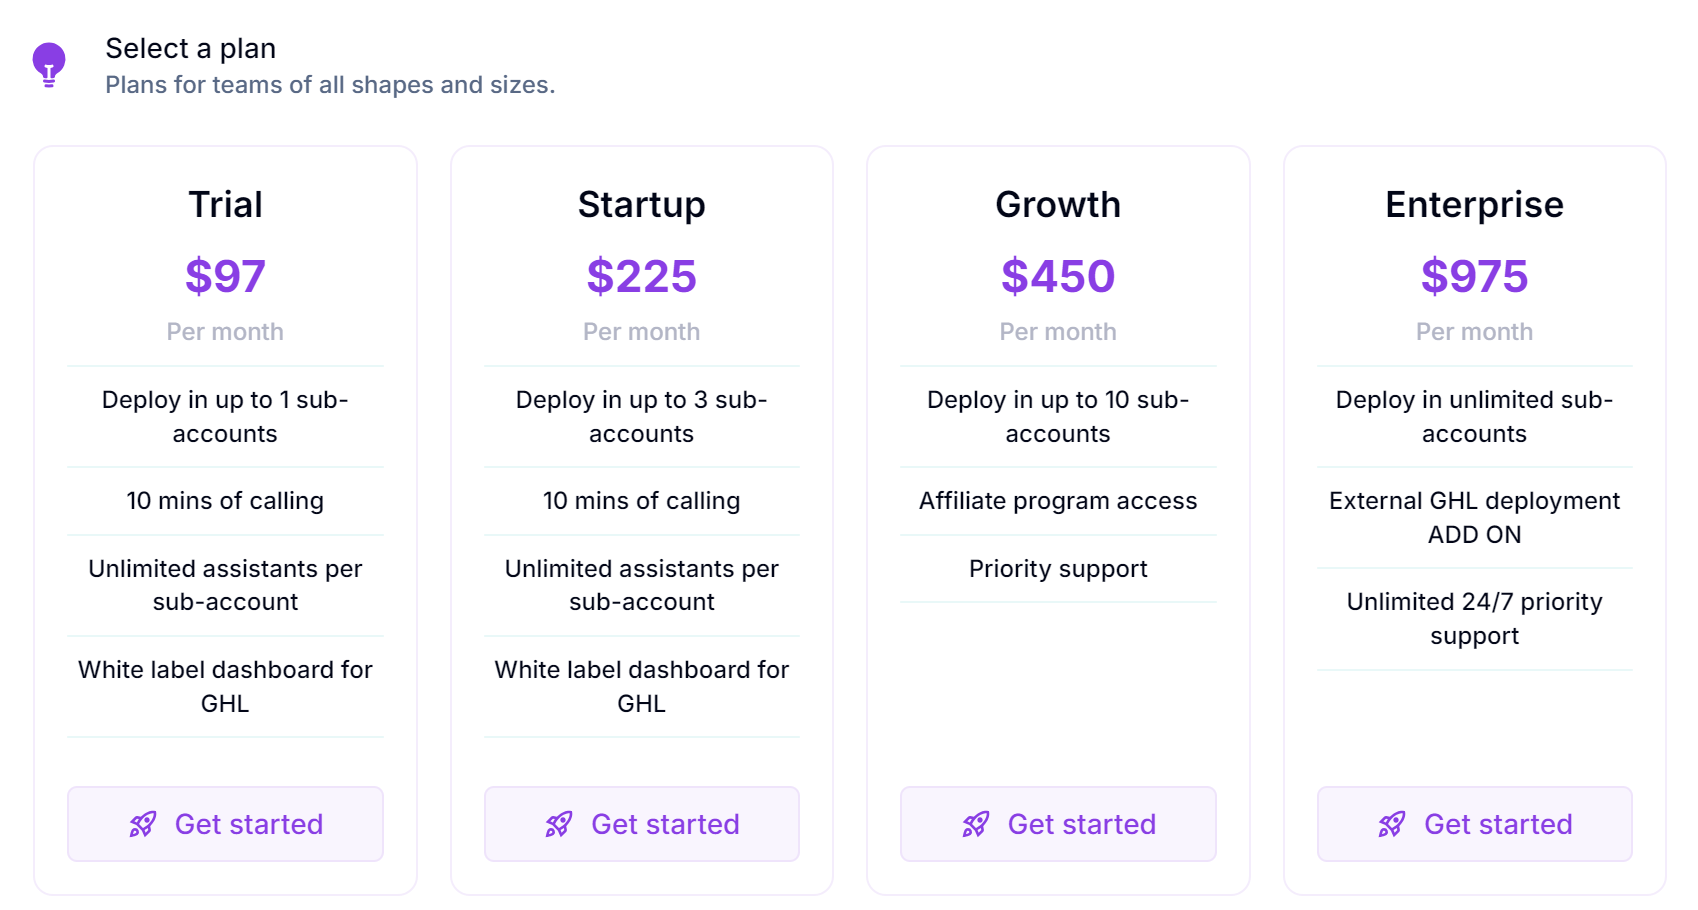The height and width of the screenshot is (910, 1698).
Task: Click the $975 Enterprise price
Action: [x=1473, y=277]
